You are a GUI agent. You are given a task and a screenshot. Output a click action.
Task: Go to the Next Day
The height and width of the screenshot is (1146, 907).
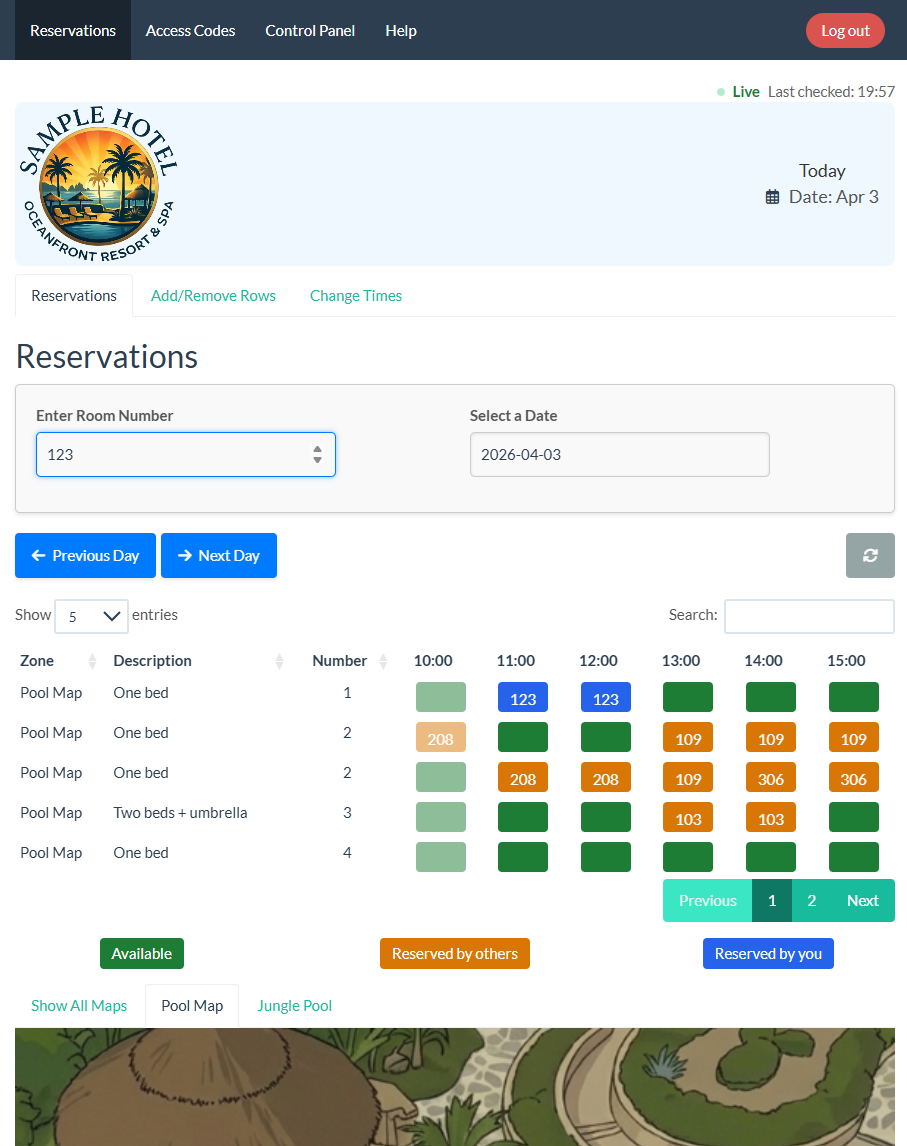(x=218, y=555)
